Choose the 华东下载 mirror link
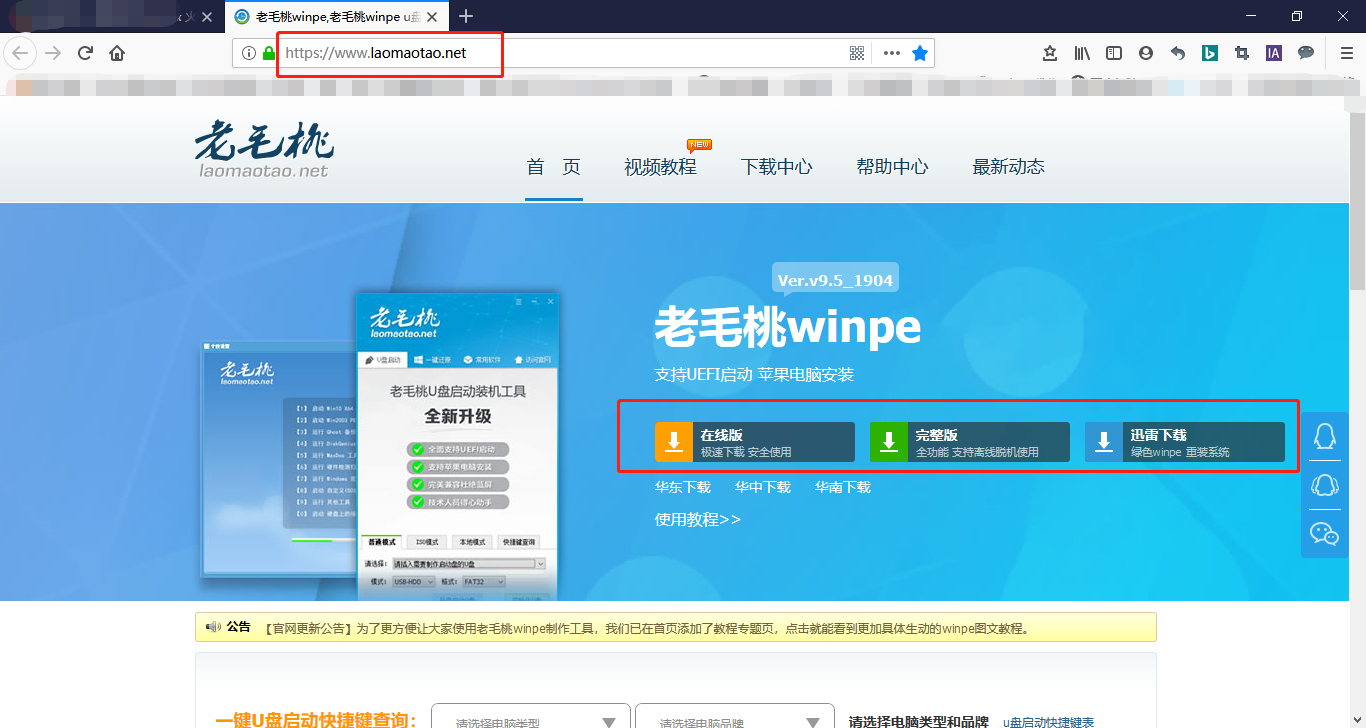1366x728 pixels. tap(683, 487)
